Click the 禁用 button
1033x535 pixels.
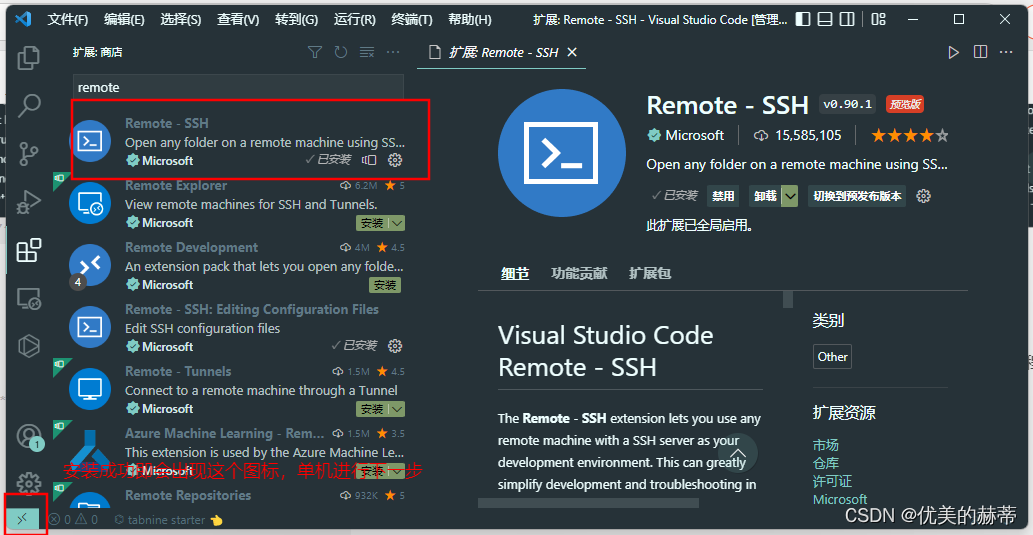tap(723, 196)
